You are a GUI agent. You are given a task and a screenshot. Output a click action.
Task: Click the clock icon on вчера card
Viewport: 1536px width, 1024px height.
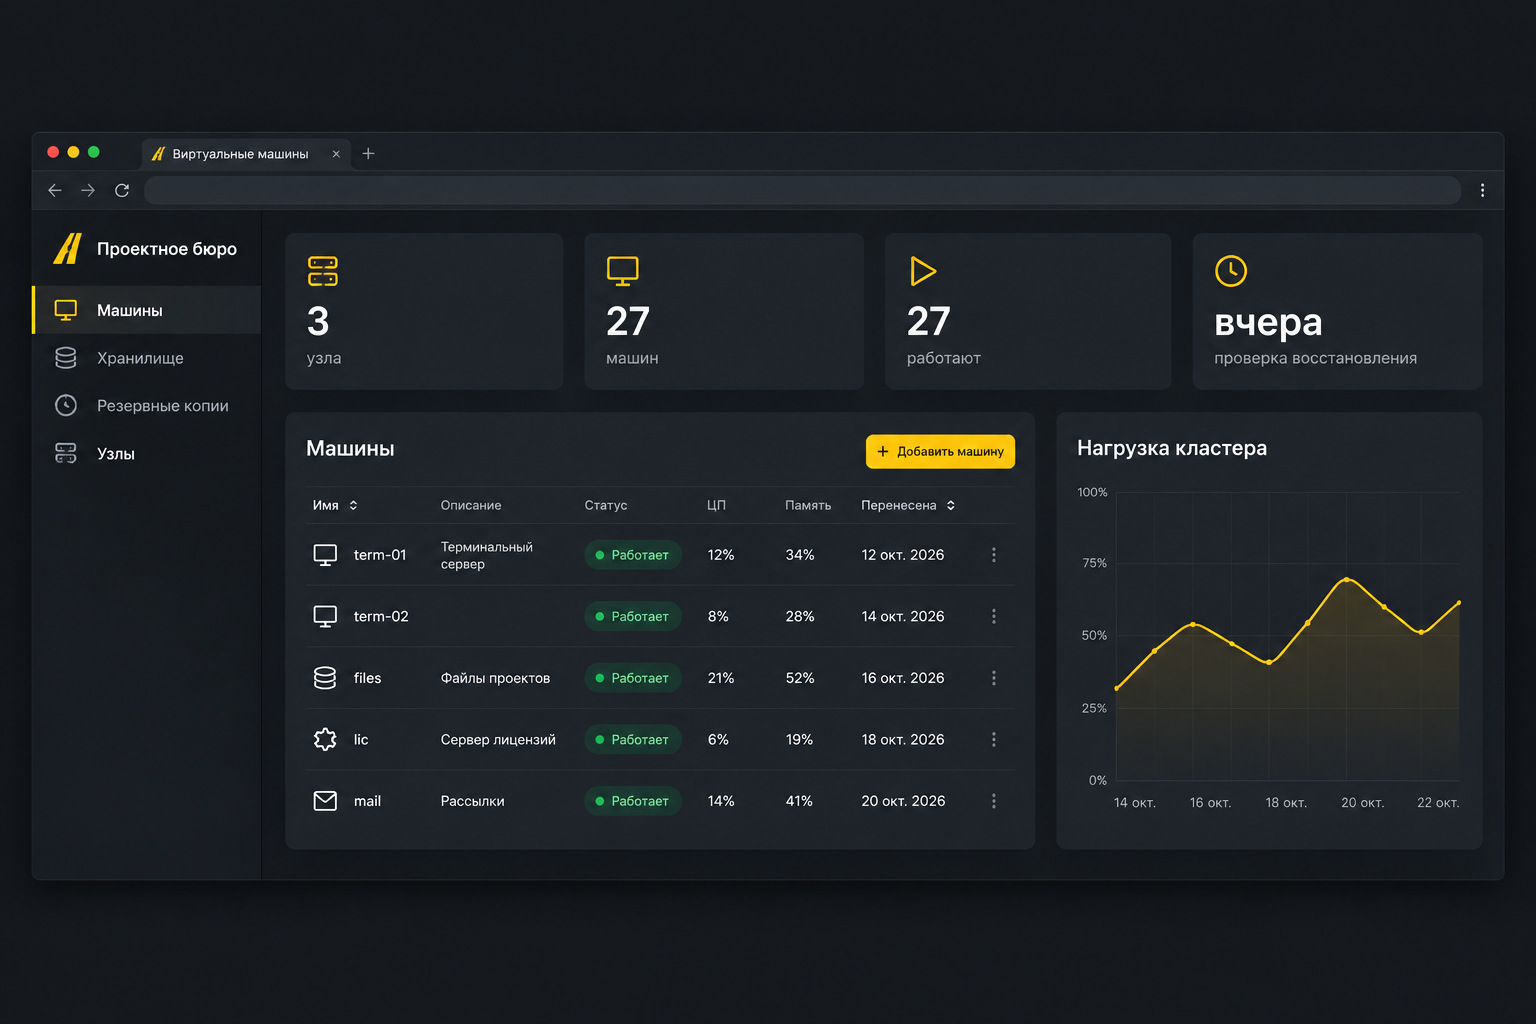1231,270
